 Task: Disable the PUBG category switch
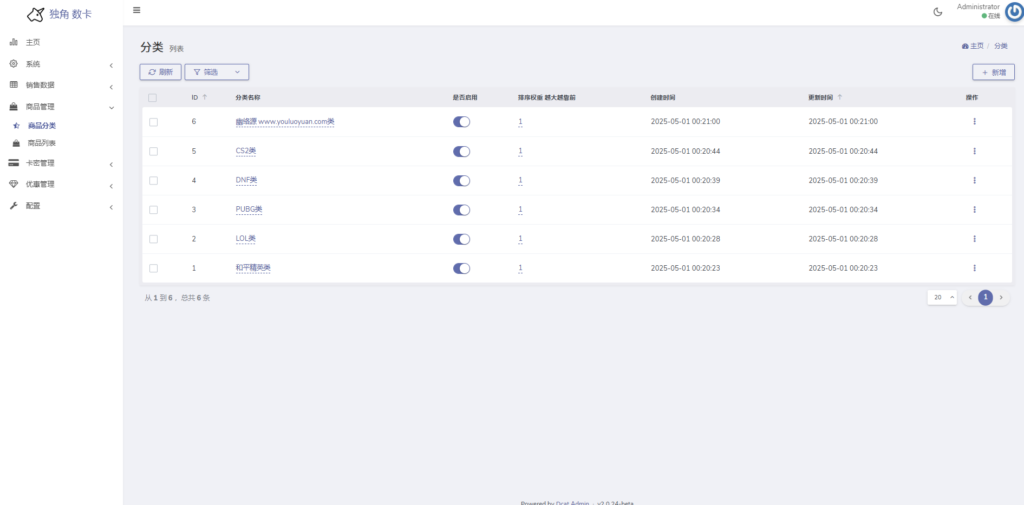coord(462,210)
